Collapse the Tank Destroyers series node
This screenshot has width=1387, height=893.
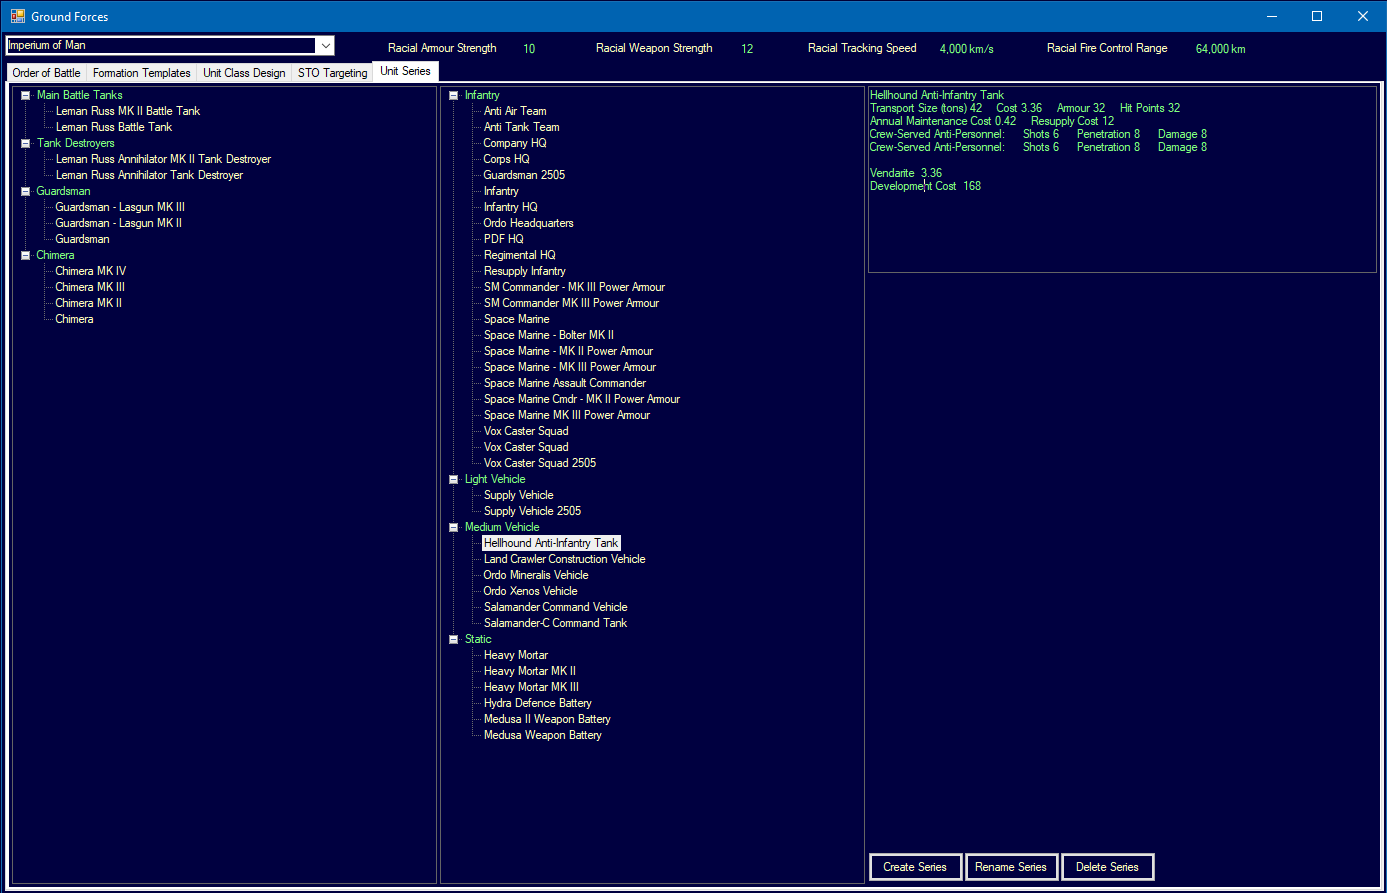coord(26,143)
